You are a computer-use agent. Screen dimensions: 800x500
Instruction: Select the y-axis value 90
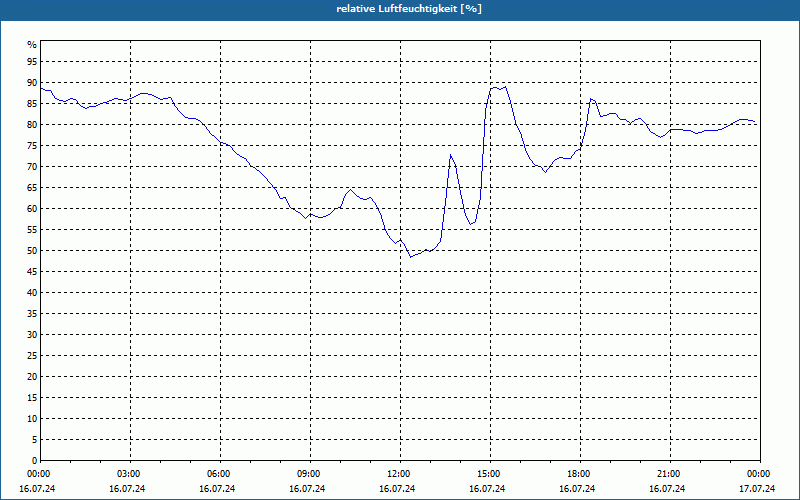click(x=32, y=83)
